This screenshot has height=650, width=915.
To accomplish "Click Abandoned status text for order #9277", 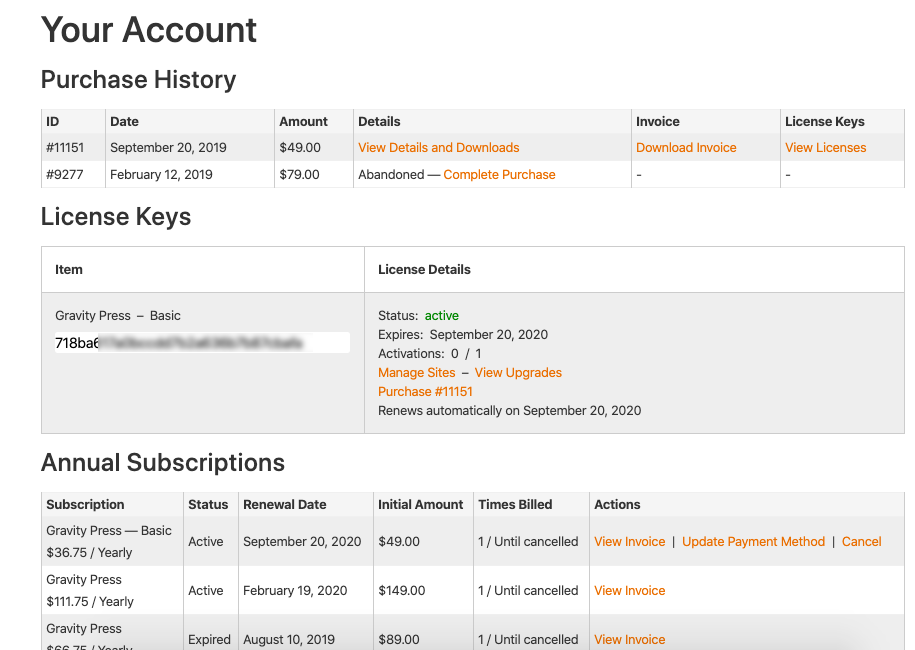I will [391, 174].
